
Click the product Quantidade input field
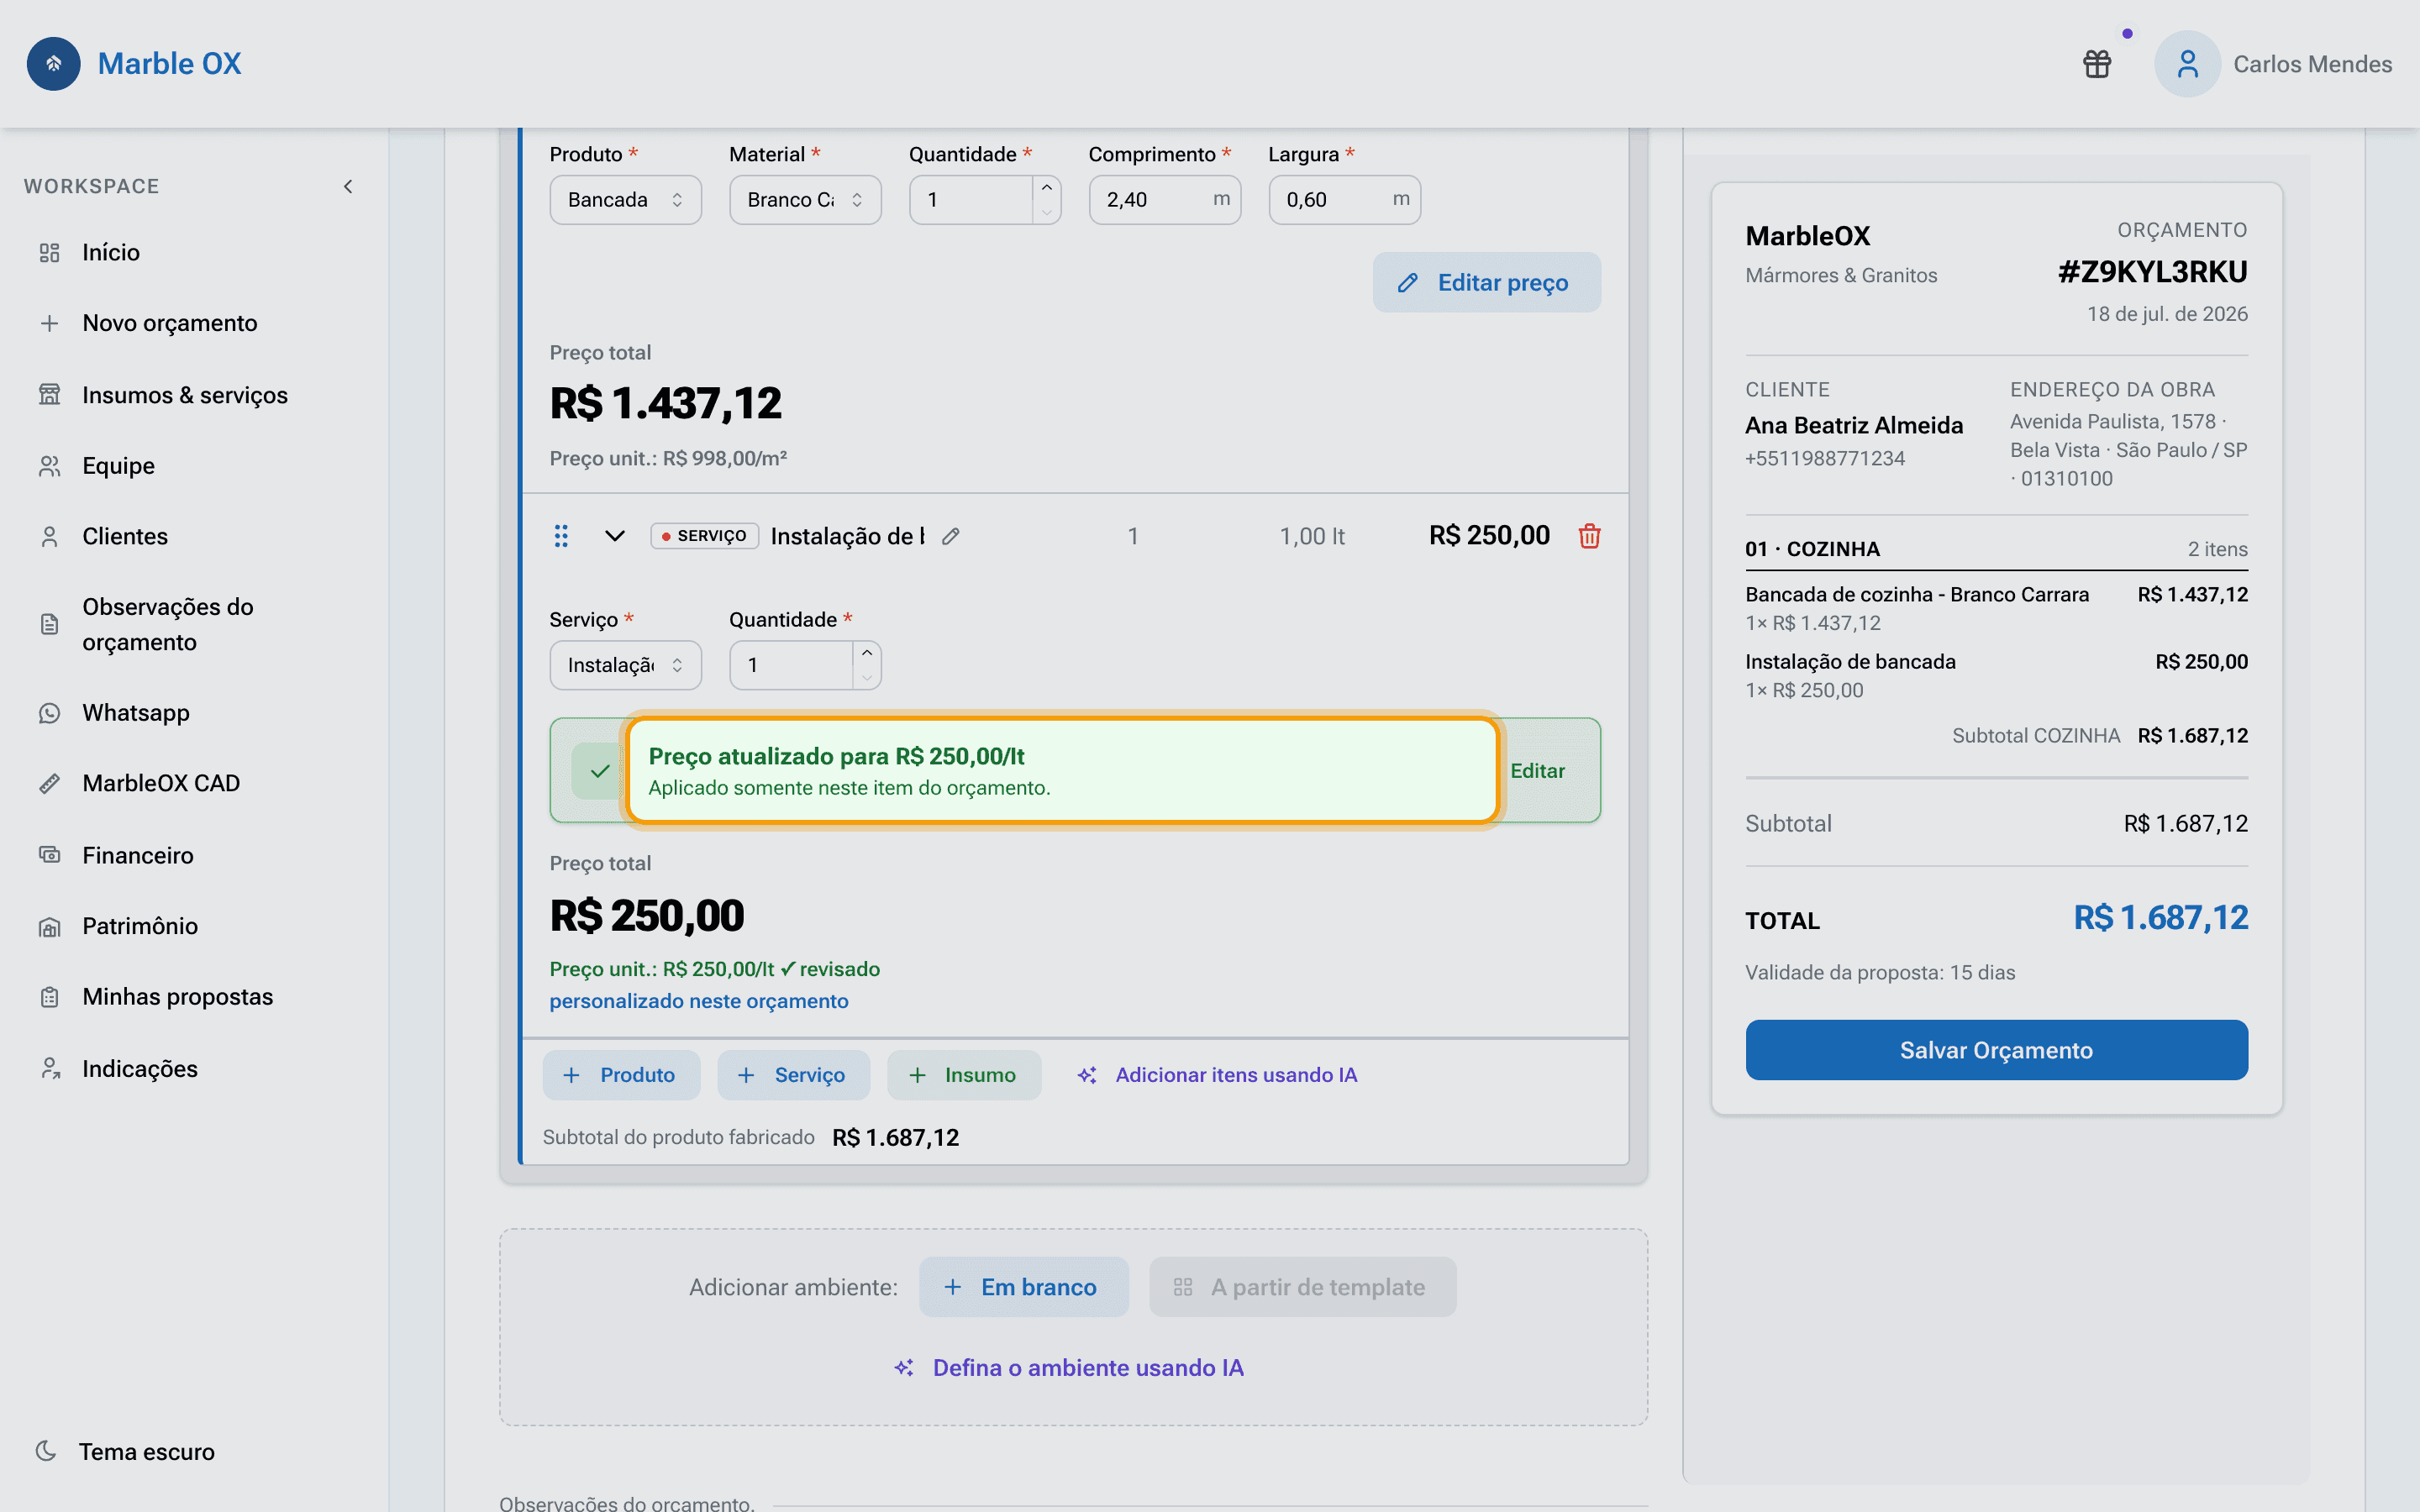tap(970, 200)
